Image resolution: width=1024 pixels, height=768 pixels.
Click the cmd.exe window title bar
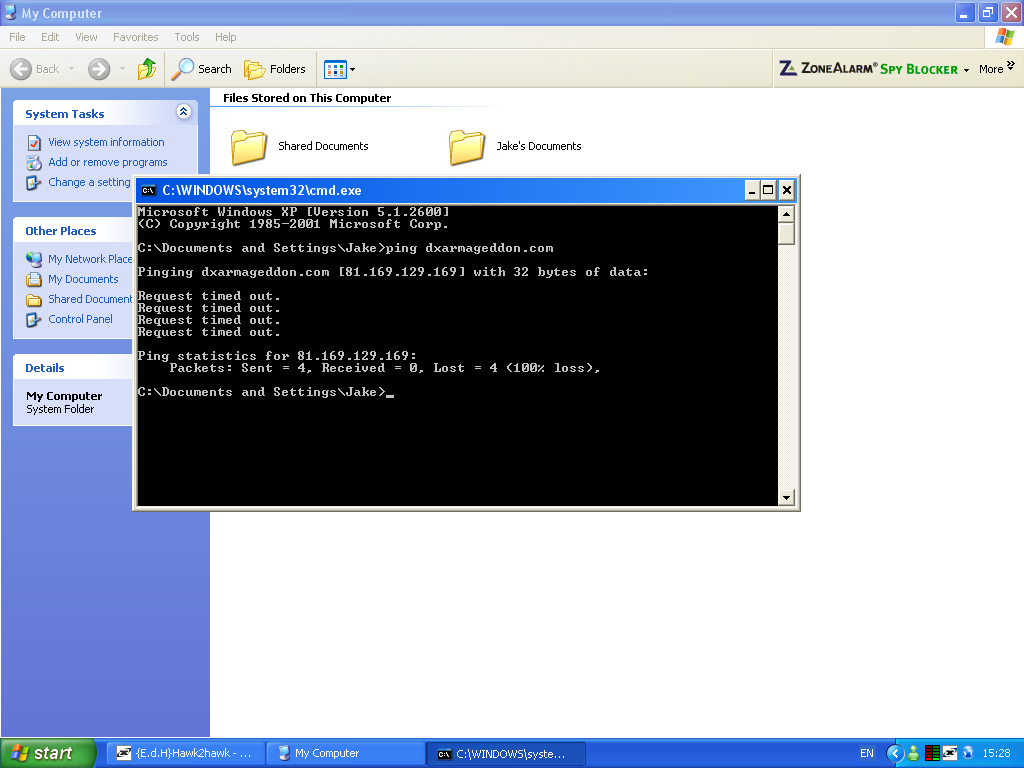point(466,191)
